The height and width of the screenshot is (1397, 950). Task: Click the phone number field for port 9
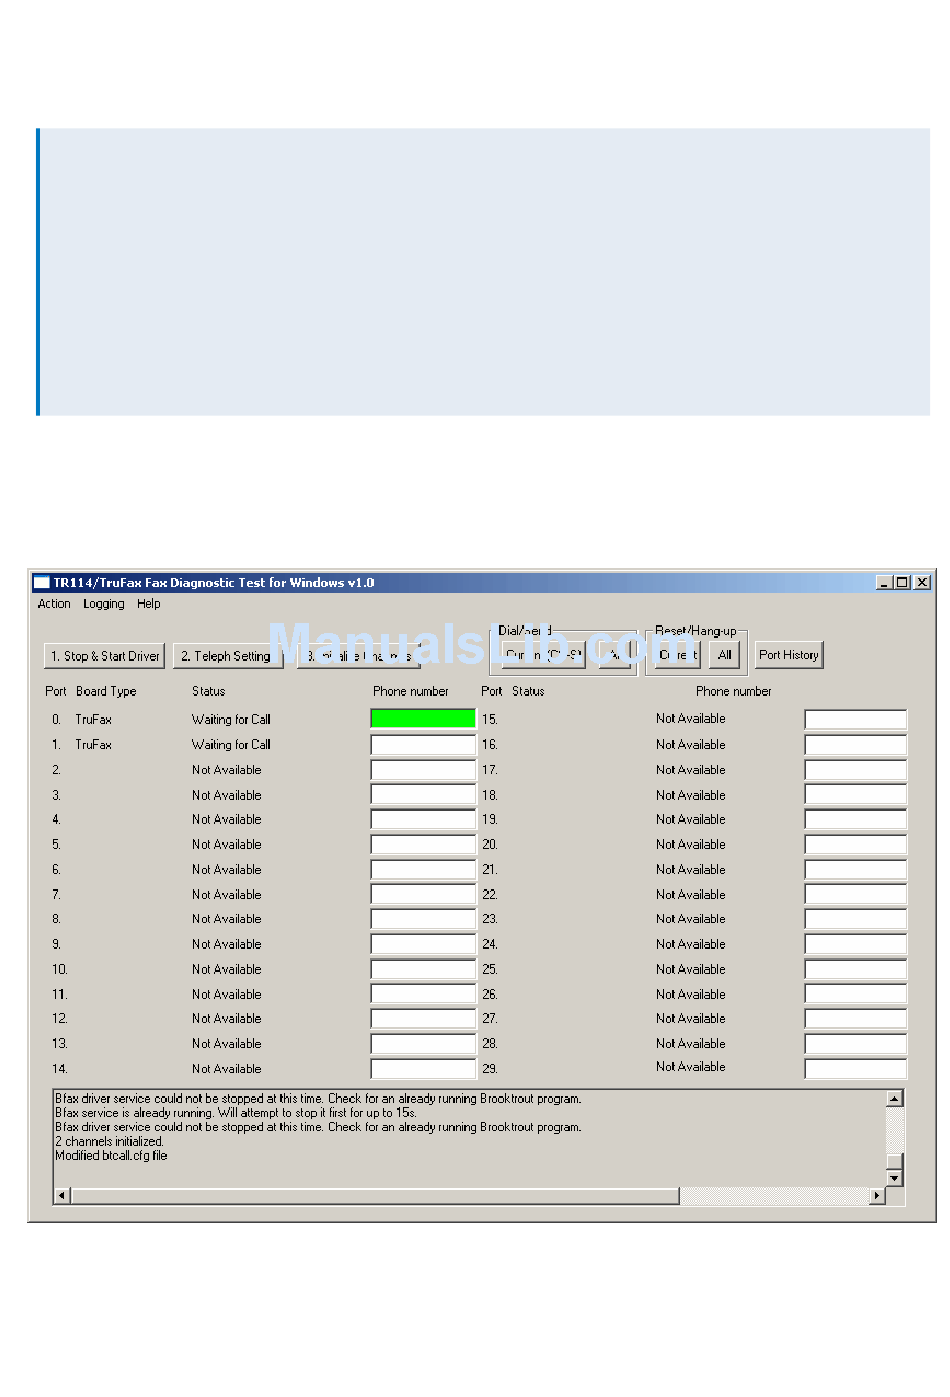click(423, 944)
